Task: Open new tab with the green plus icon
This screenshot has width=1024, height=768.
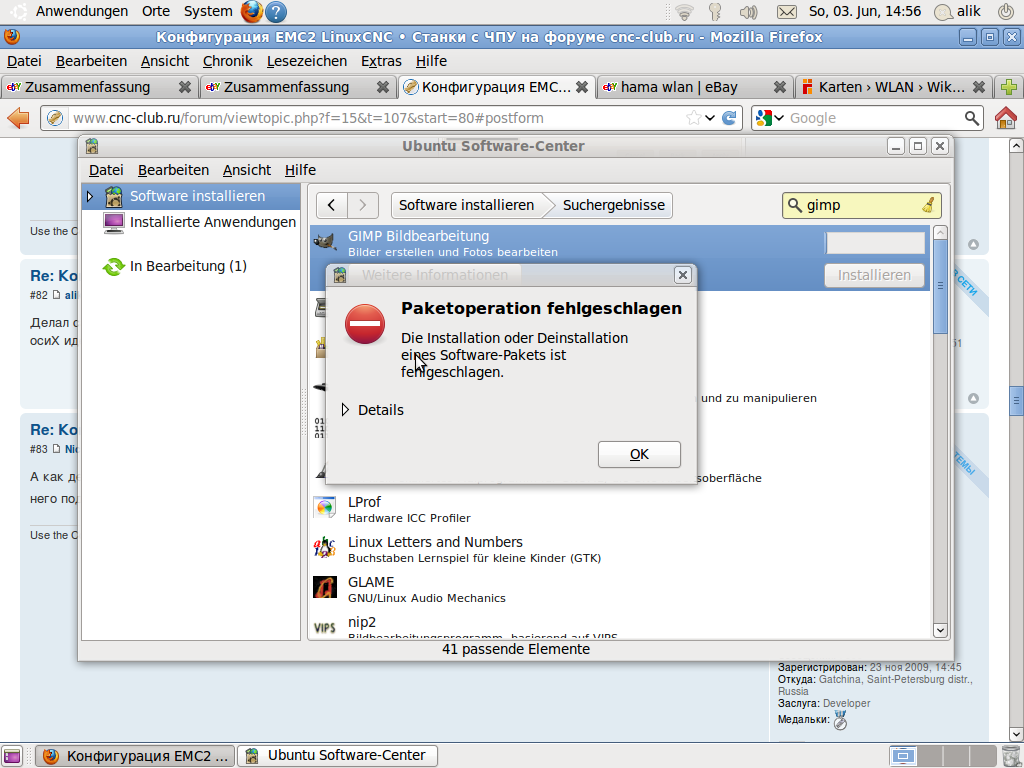Action: (1009, 87)
